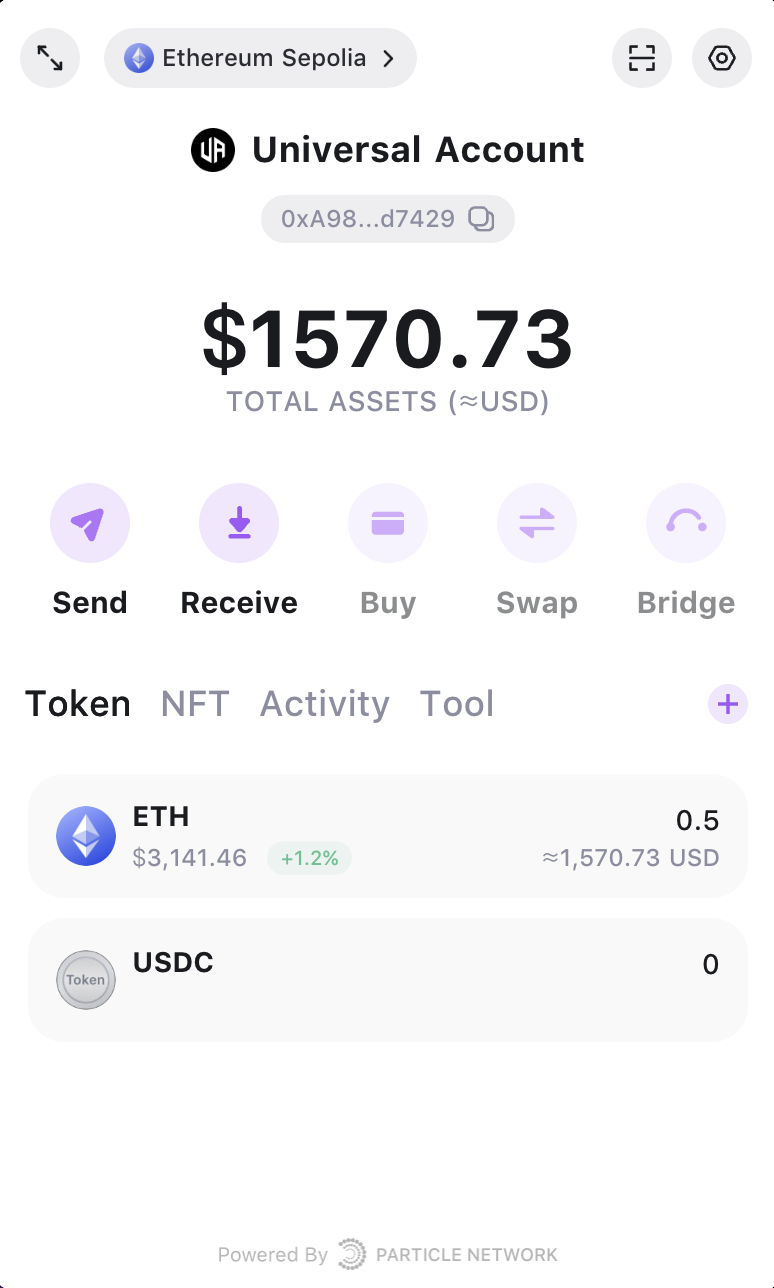Viewport: 774px width, 1288px height.
Task: Open the ETH token row
Action: tap(388, 836)
